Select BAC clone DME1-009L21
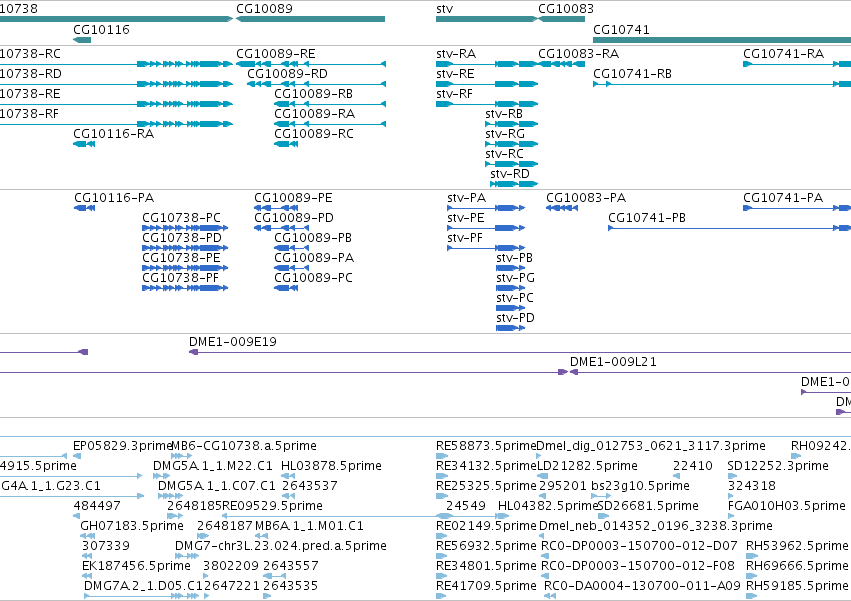The height and width of the screenshot is (601, 851). (710, 372)
